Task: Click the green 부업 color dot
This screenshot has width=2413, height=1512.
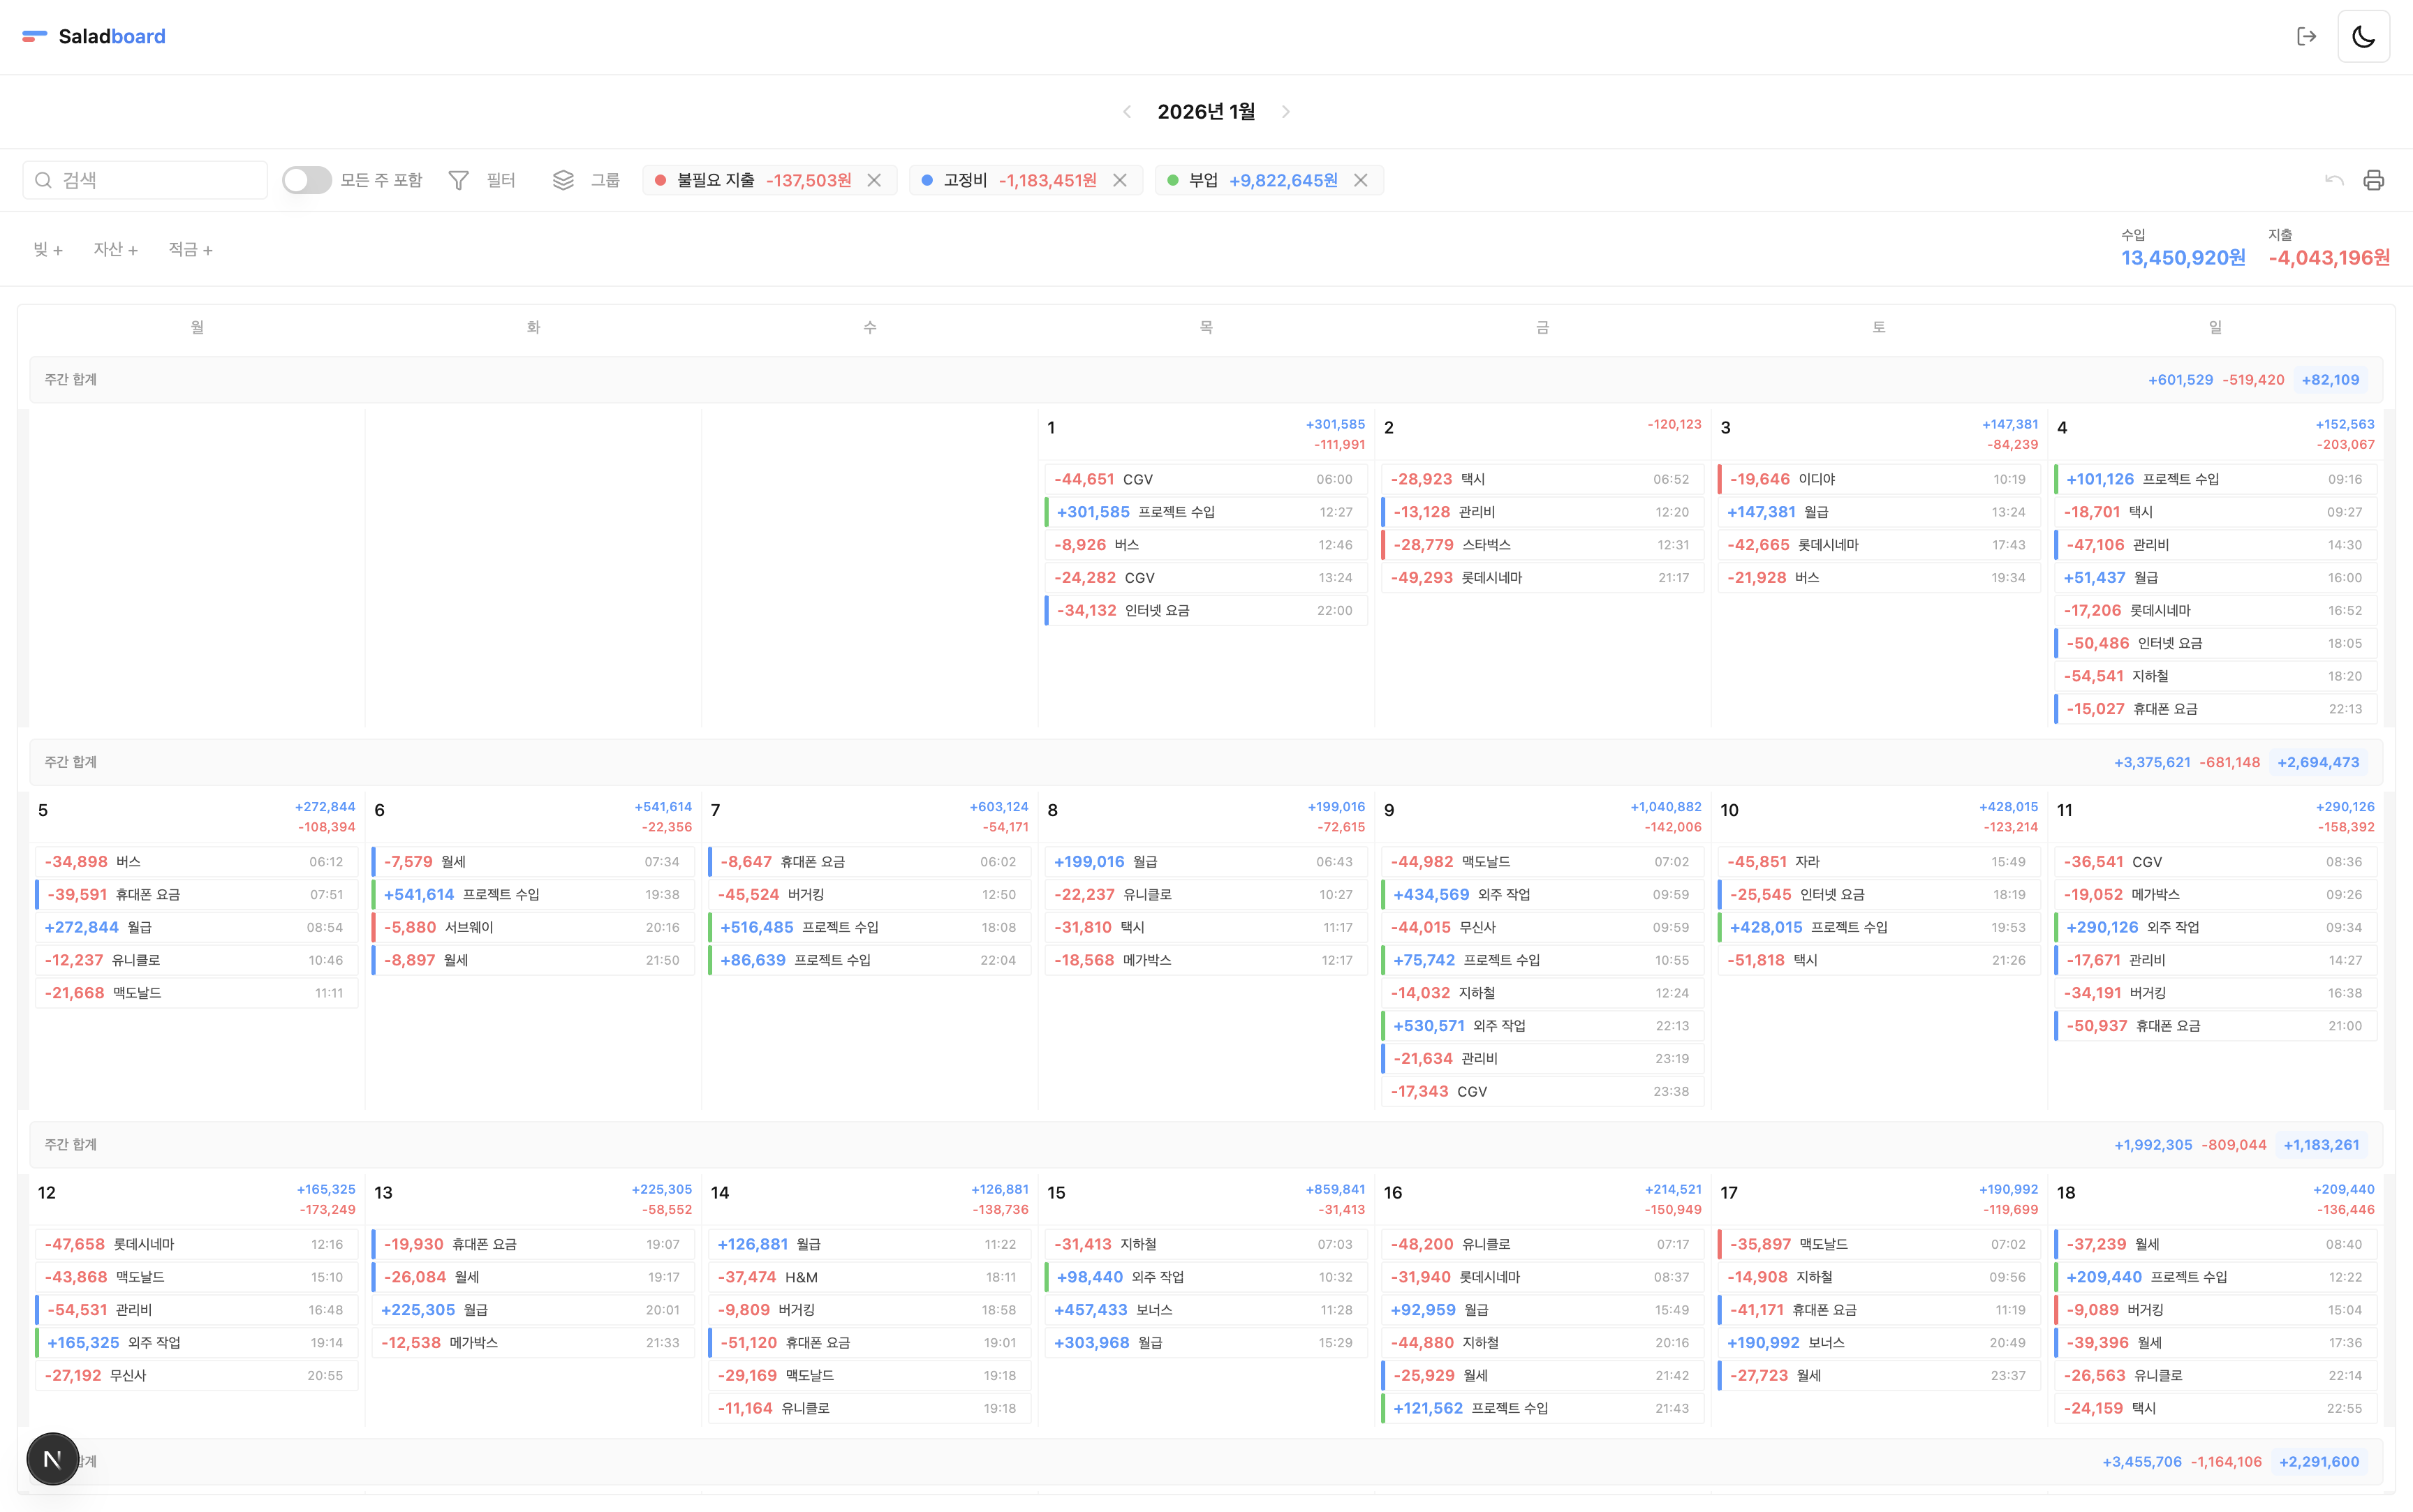Action: coord(1173,180)
